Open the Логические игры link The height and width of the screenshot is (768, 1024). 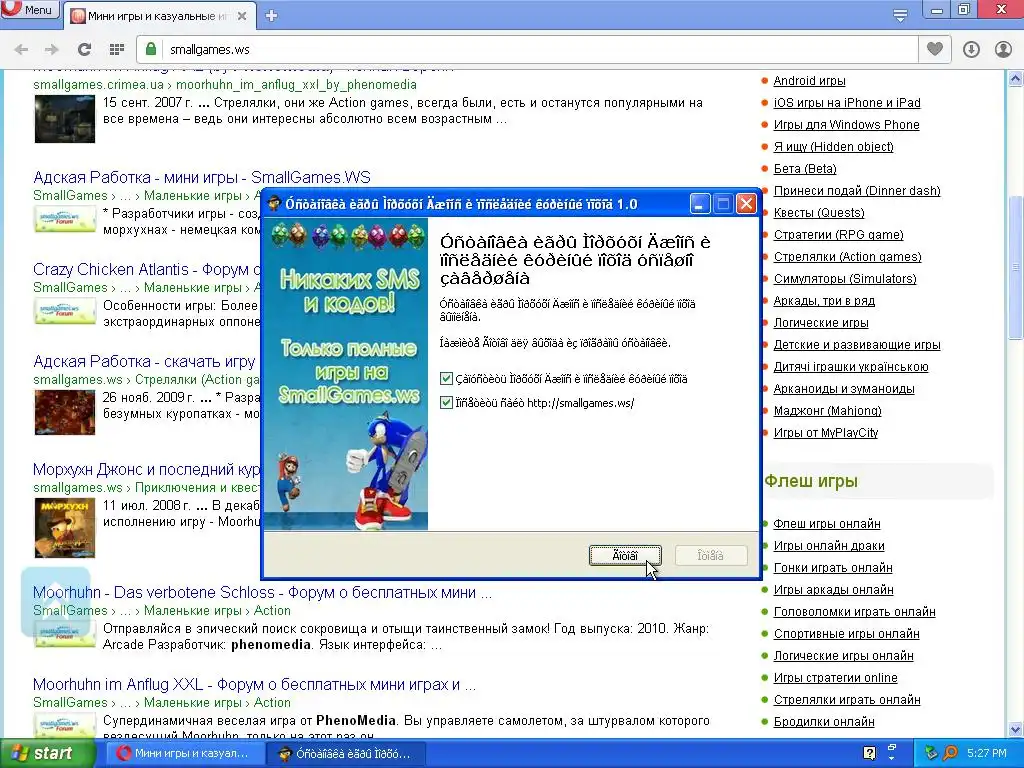point(821,323)
